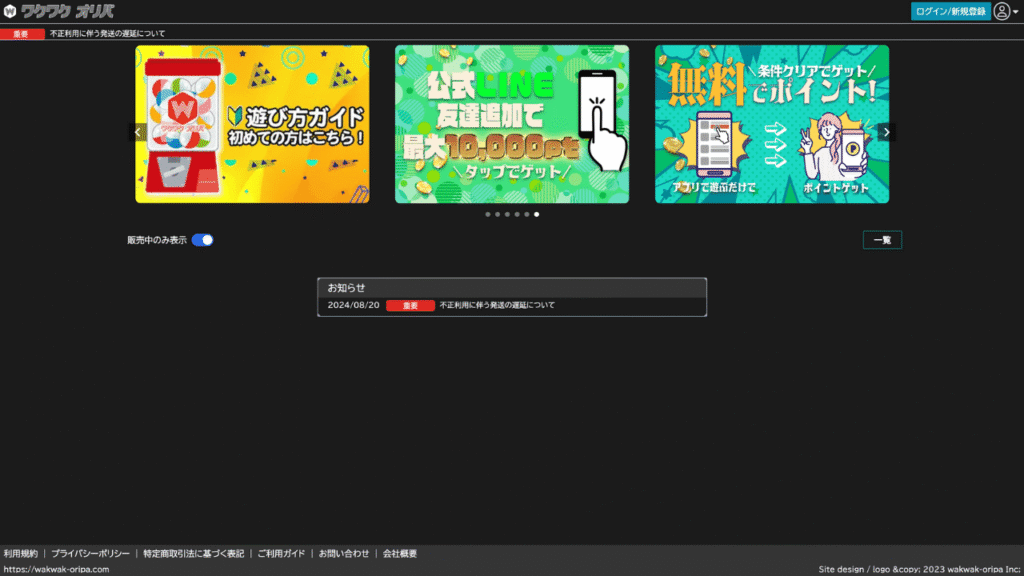
Task: Open the 一覧 list button
Action: click(882, 239)
